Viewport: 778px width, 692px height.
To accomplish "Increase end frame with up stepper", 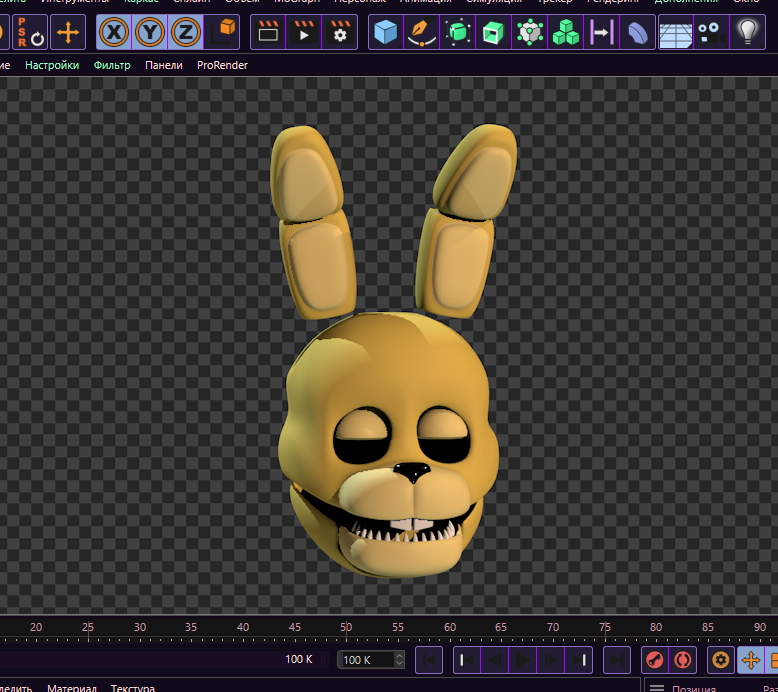I will (x=399, y=655).
